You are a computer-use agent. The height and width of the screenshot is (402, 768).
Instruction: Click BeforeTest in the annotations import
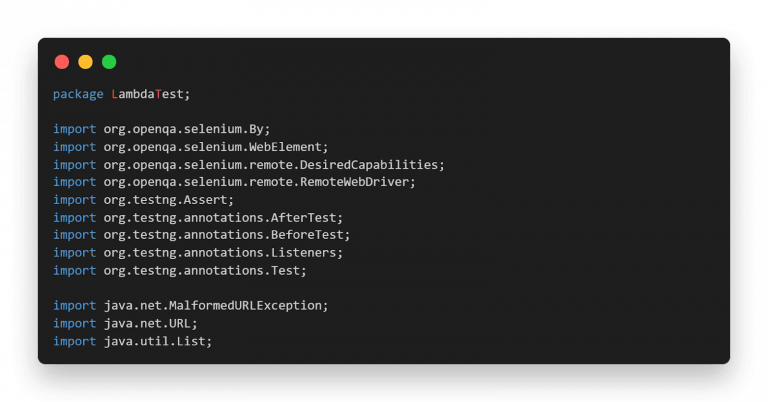point(307,235)
